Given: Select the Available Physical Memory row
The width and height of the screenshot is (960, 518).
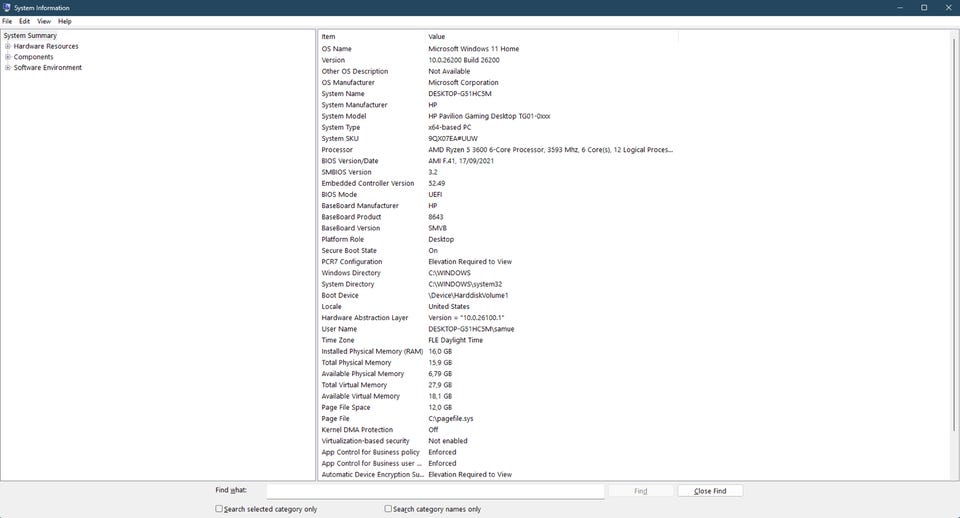Looking at the screenshot, I should click(x=498, y=373).
